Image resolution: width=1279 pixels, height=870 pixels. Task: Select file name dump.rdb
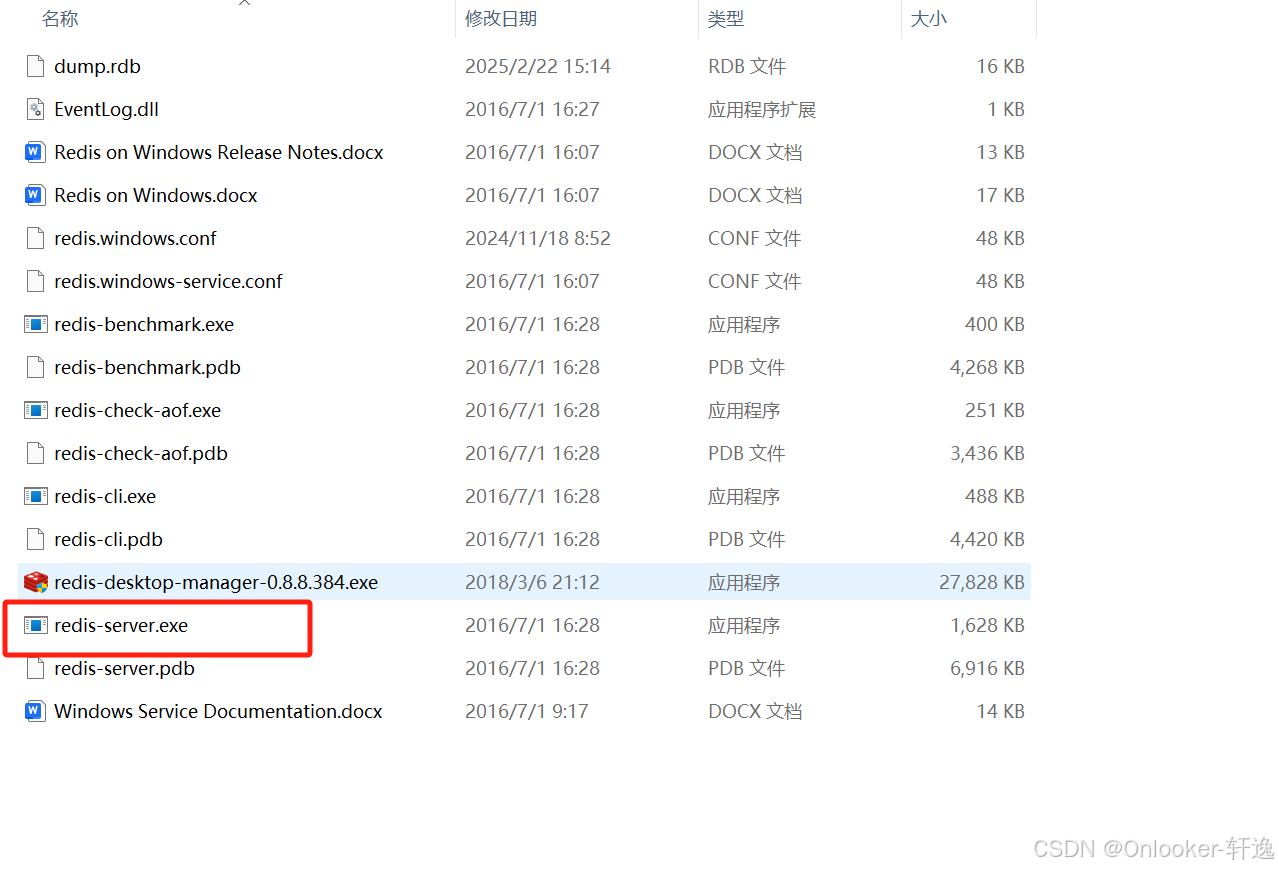point(97,67)
